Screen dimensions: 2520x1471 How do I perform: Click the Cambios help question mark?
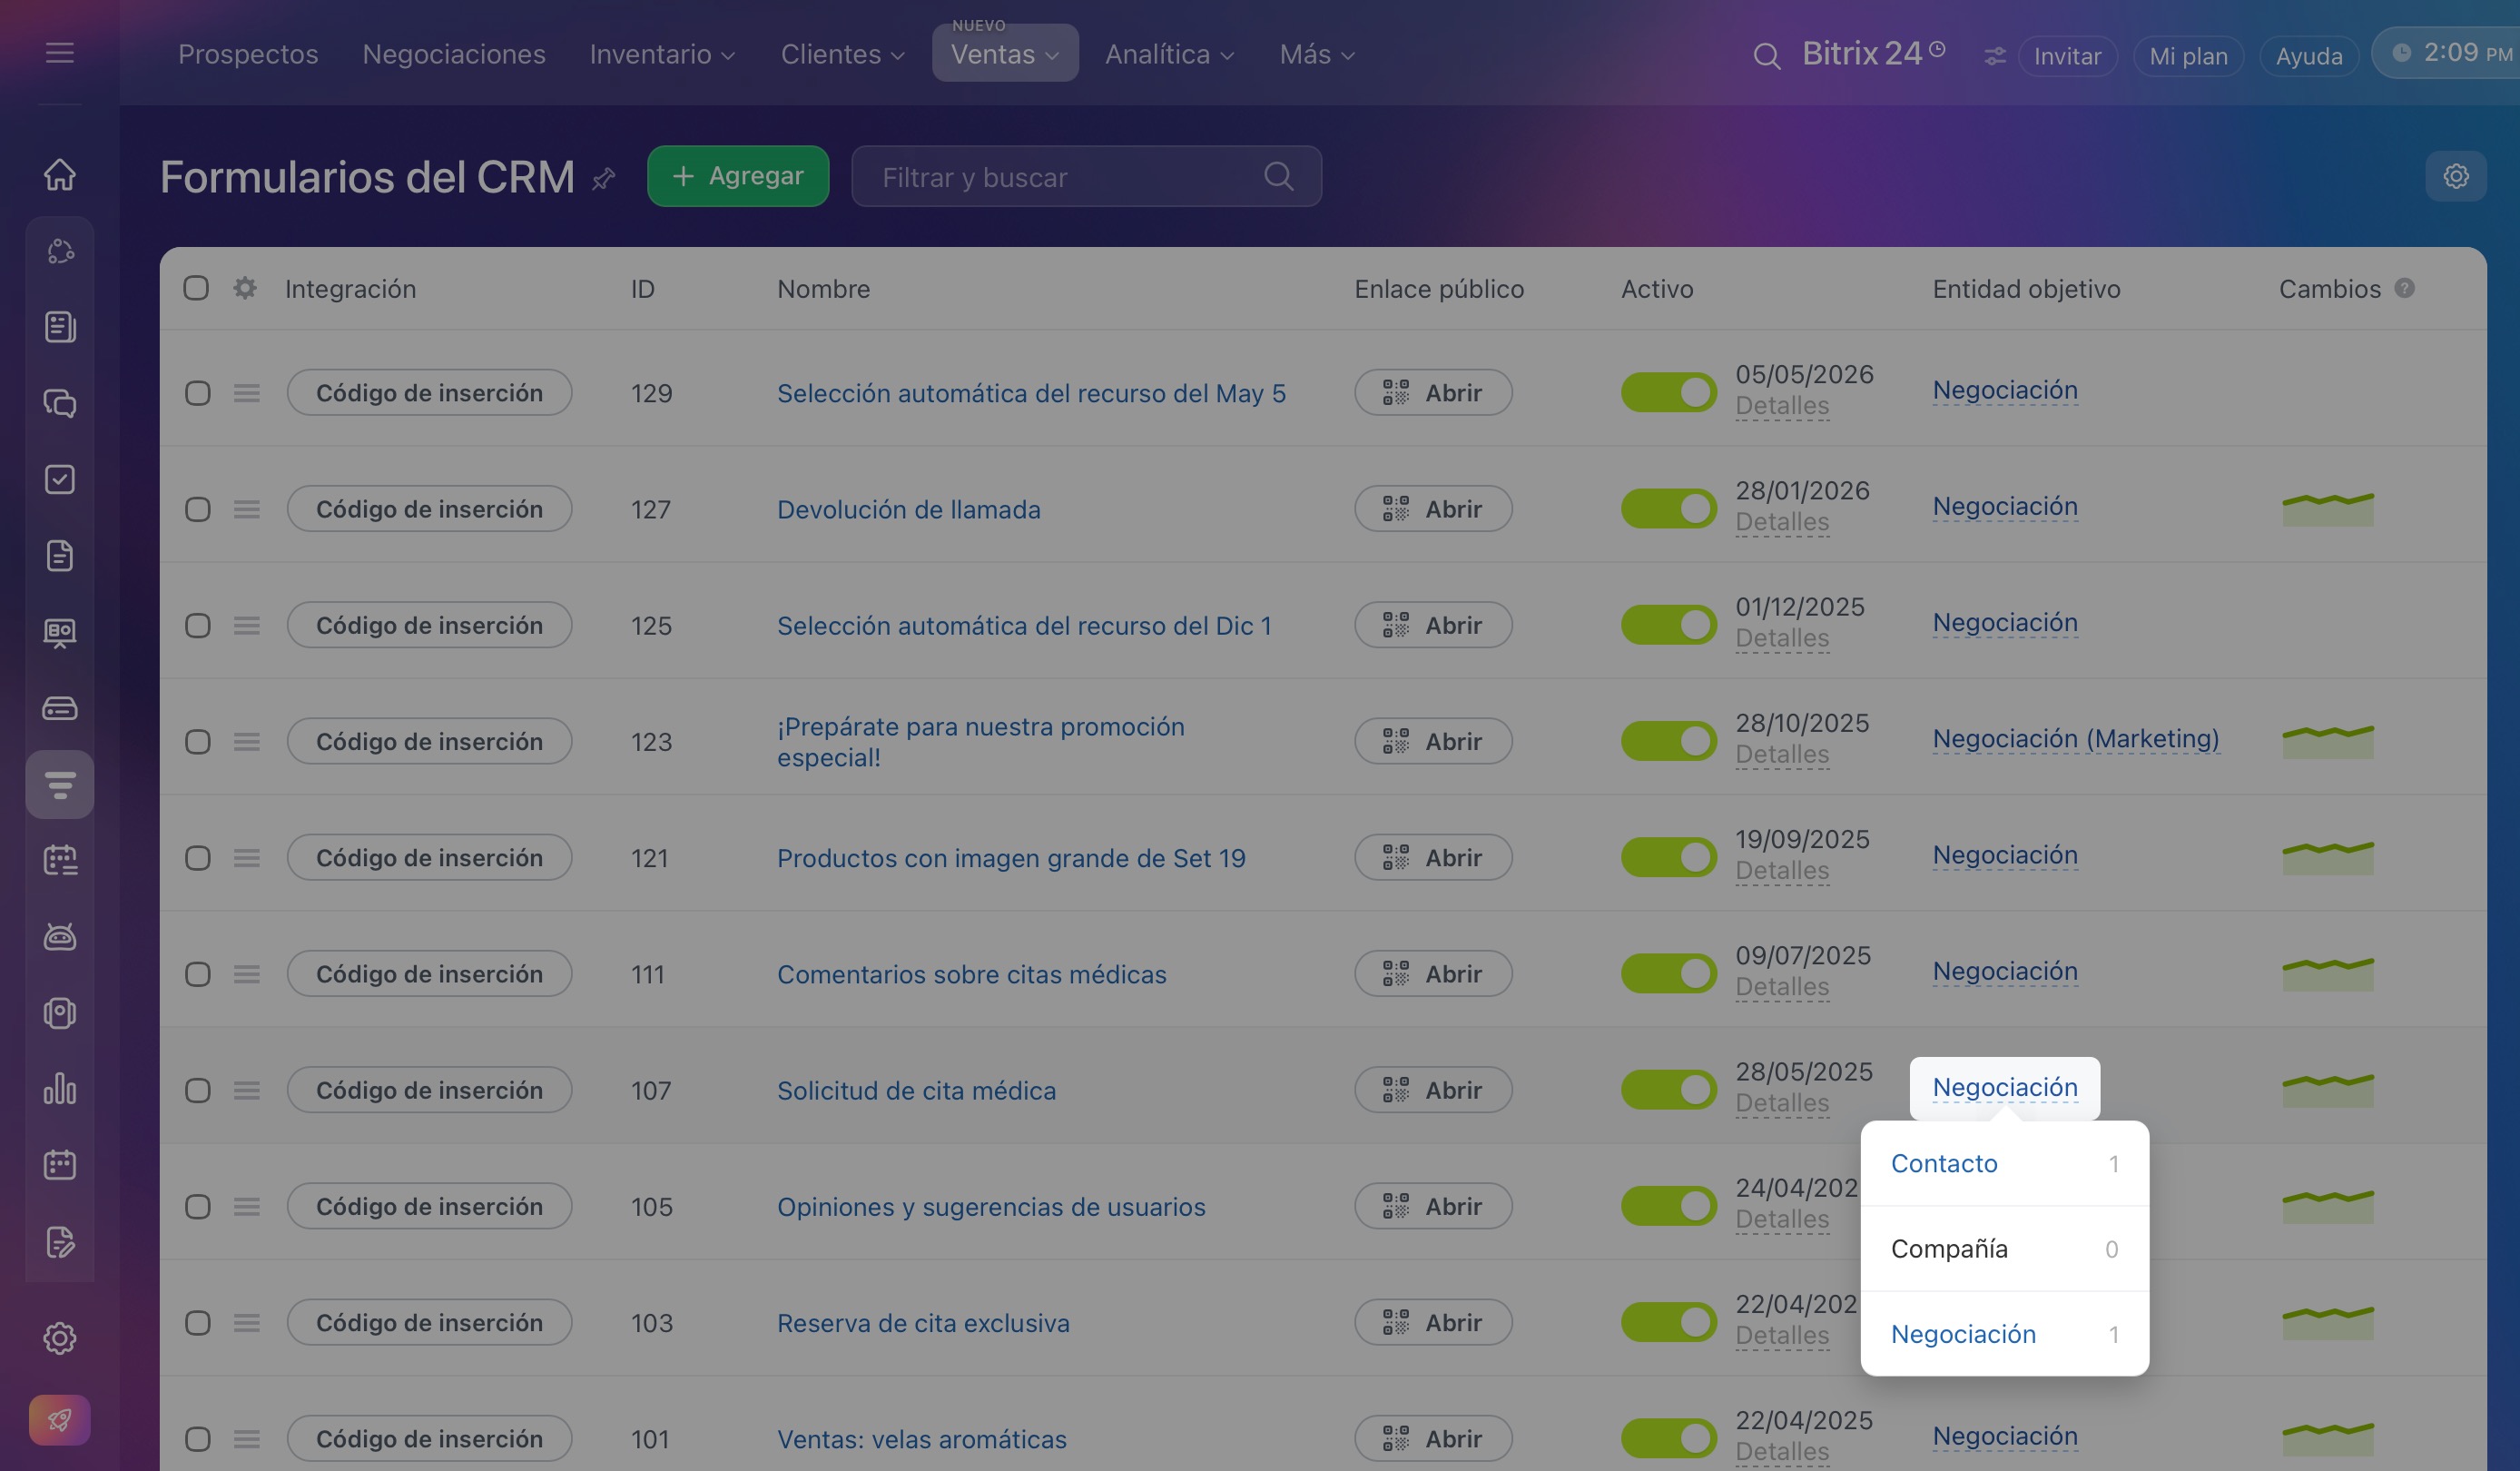(2405, 288)
